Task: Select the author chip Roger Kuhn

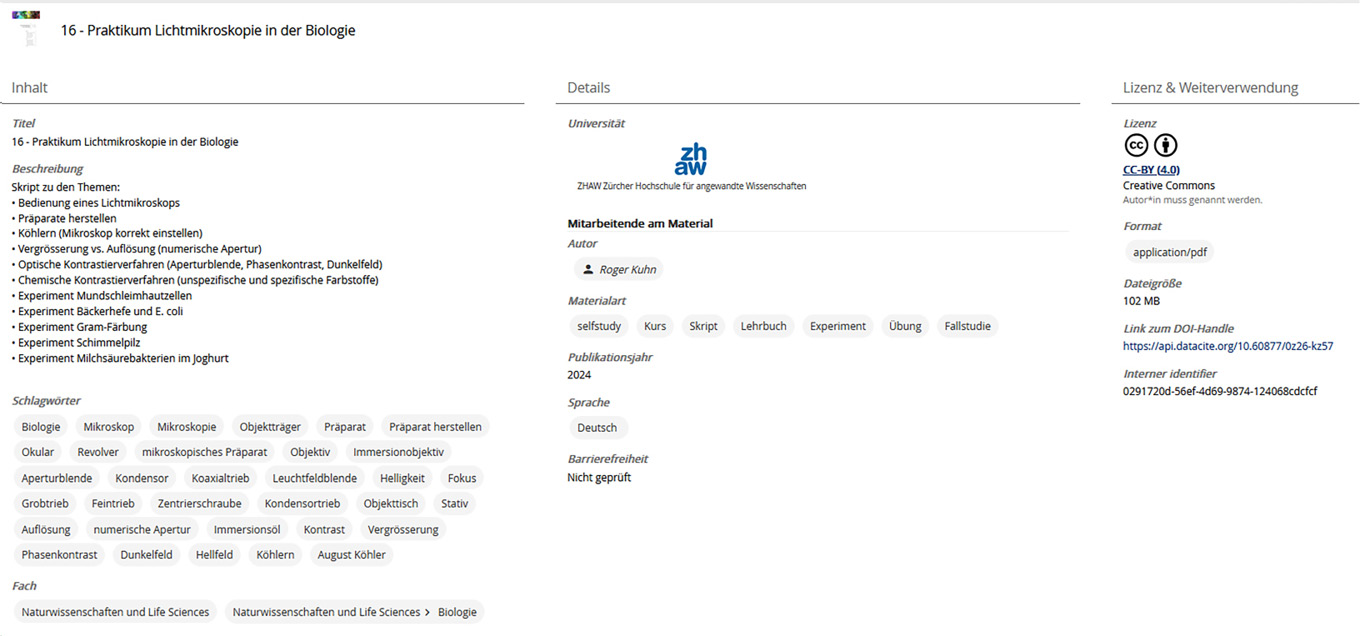Action: 618,270
